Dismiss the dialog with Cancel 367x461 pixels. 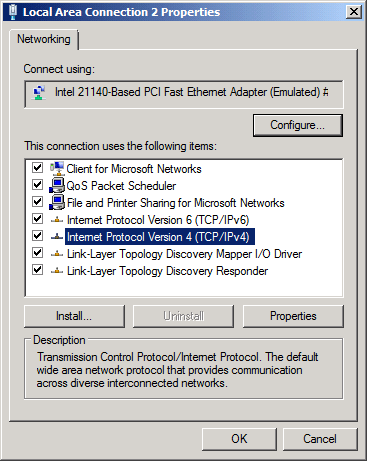[x=320, y=439]
